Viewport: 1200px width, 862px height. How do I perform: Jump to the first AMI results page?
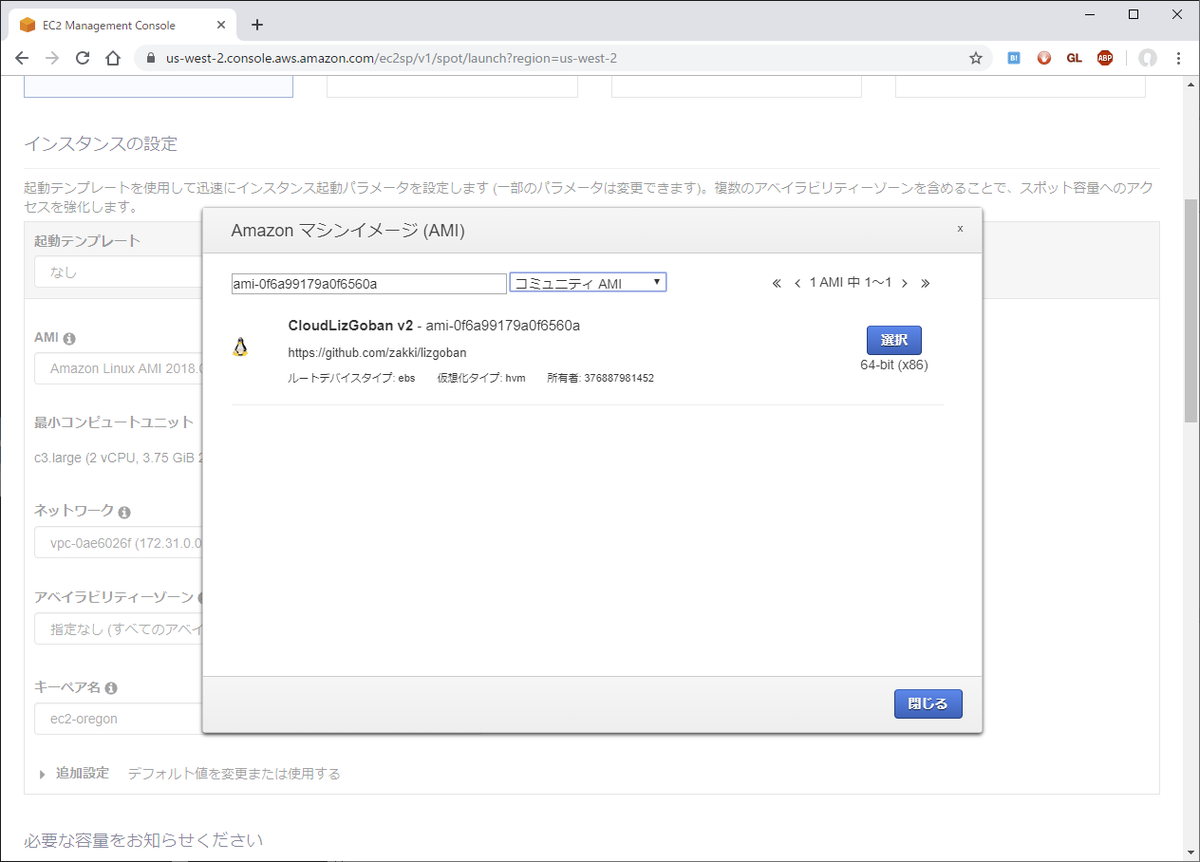coord(777,283)
